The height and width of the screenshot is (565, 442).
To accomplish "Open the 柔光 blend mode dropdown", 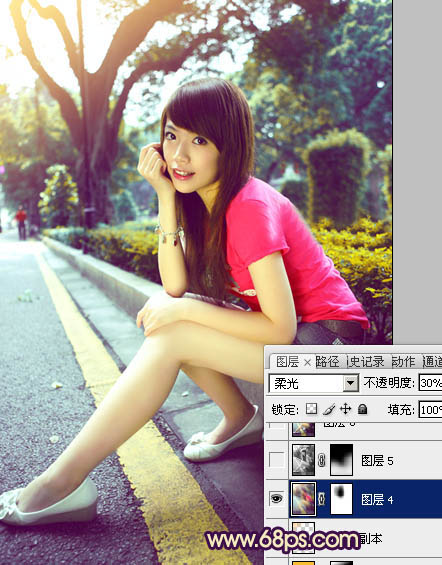I will coord(350,383).
